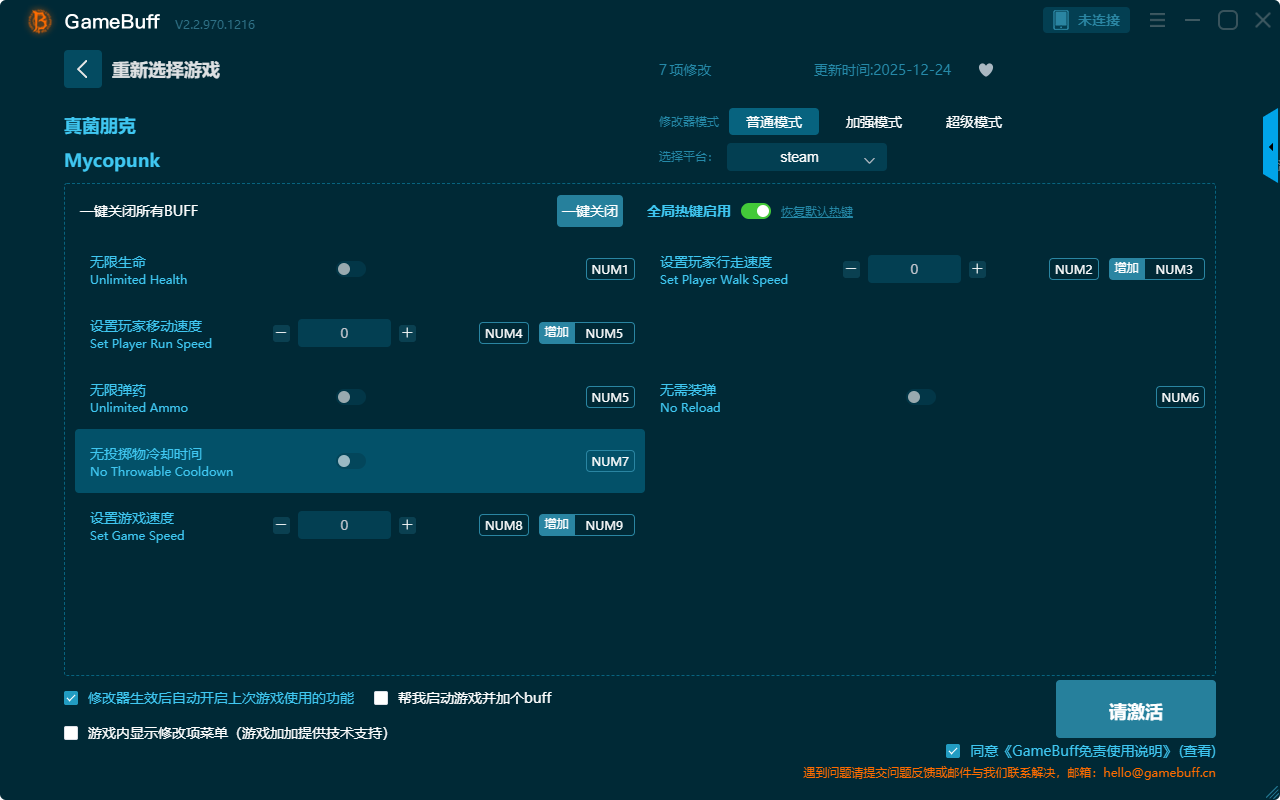Click the Set Game Speed value field

[x=344, y=525]
